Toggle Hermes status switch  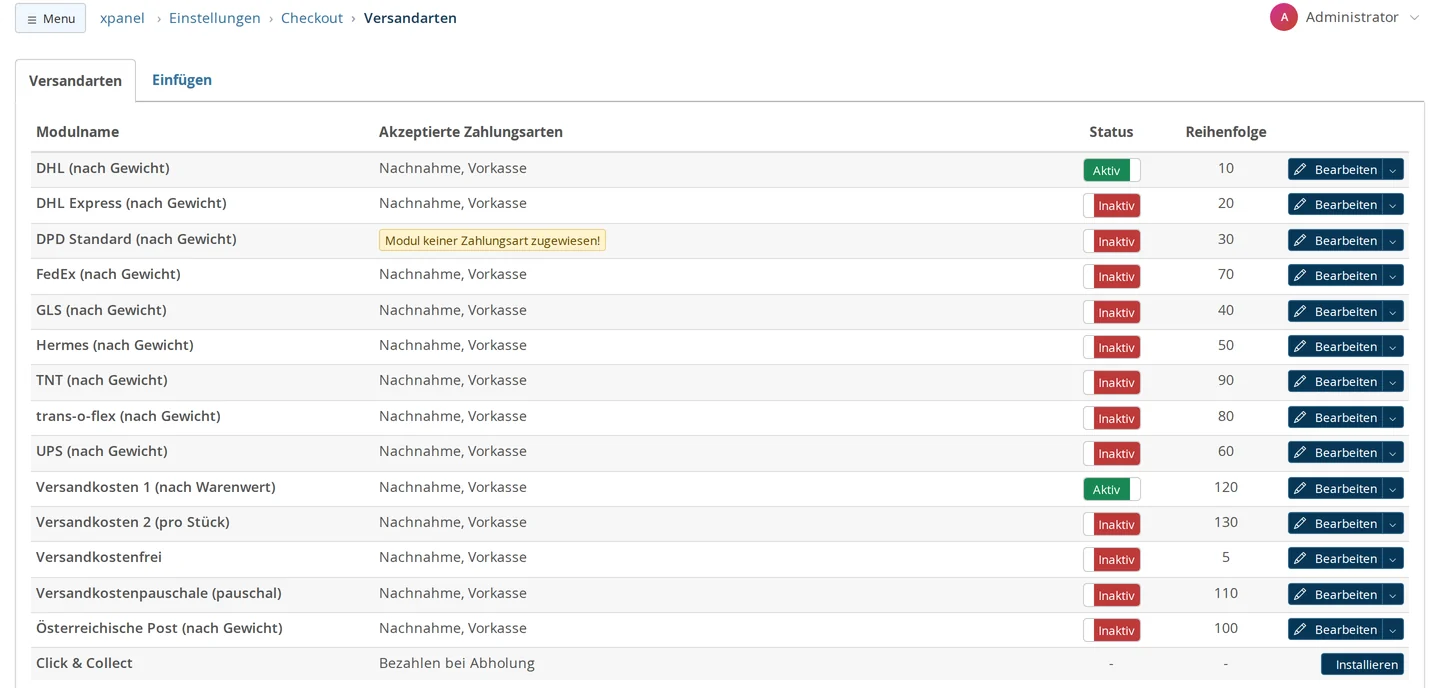[x=1112, y=347]
